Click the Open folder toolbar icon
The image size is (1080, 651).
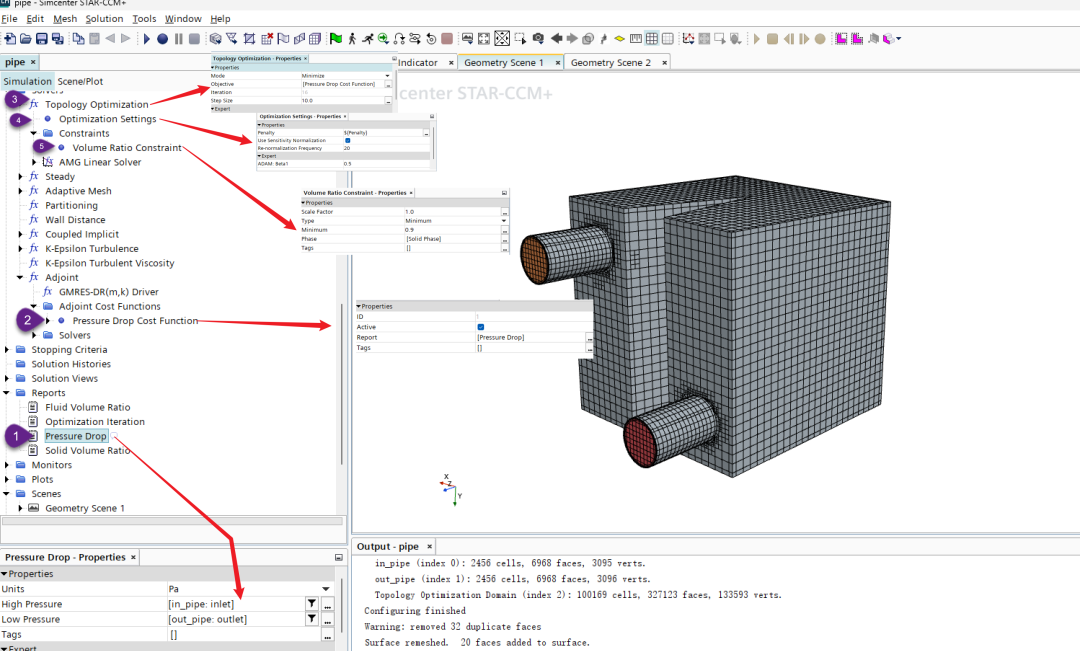(25, 39)
